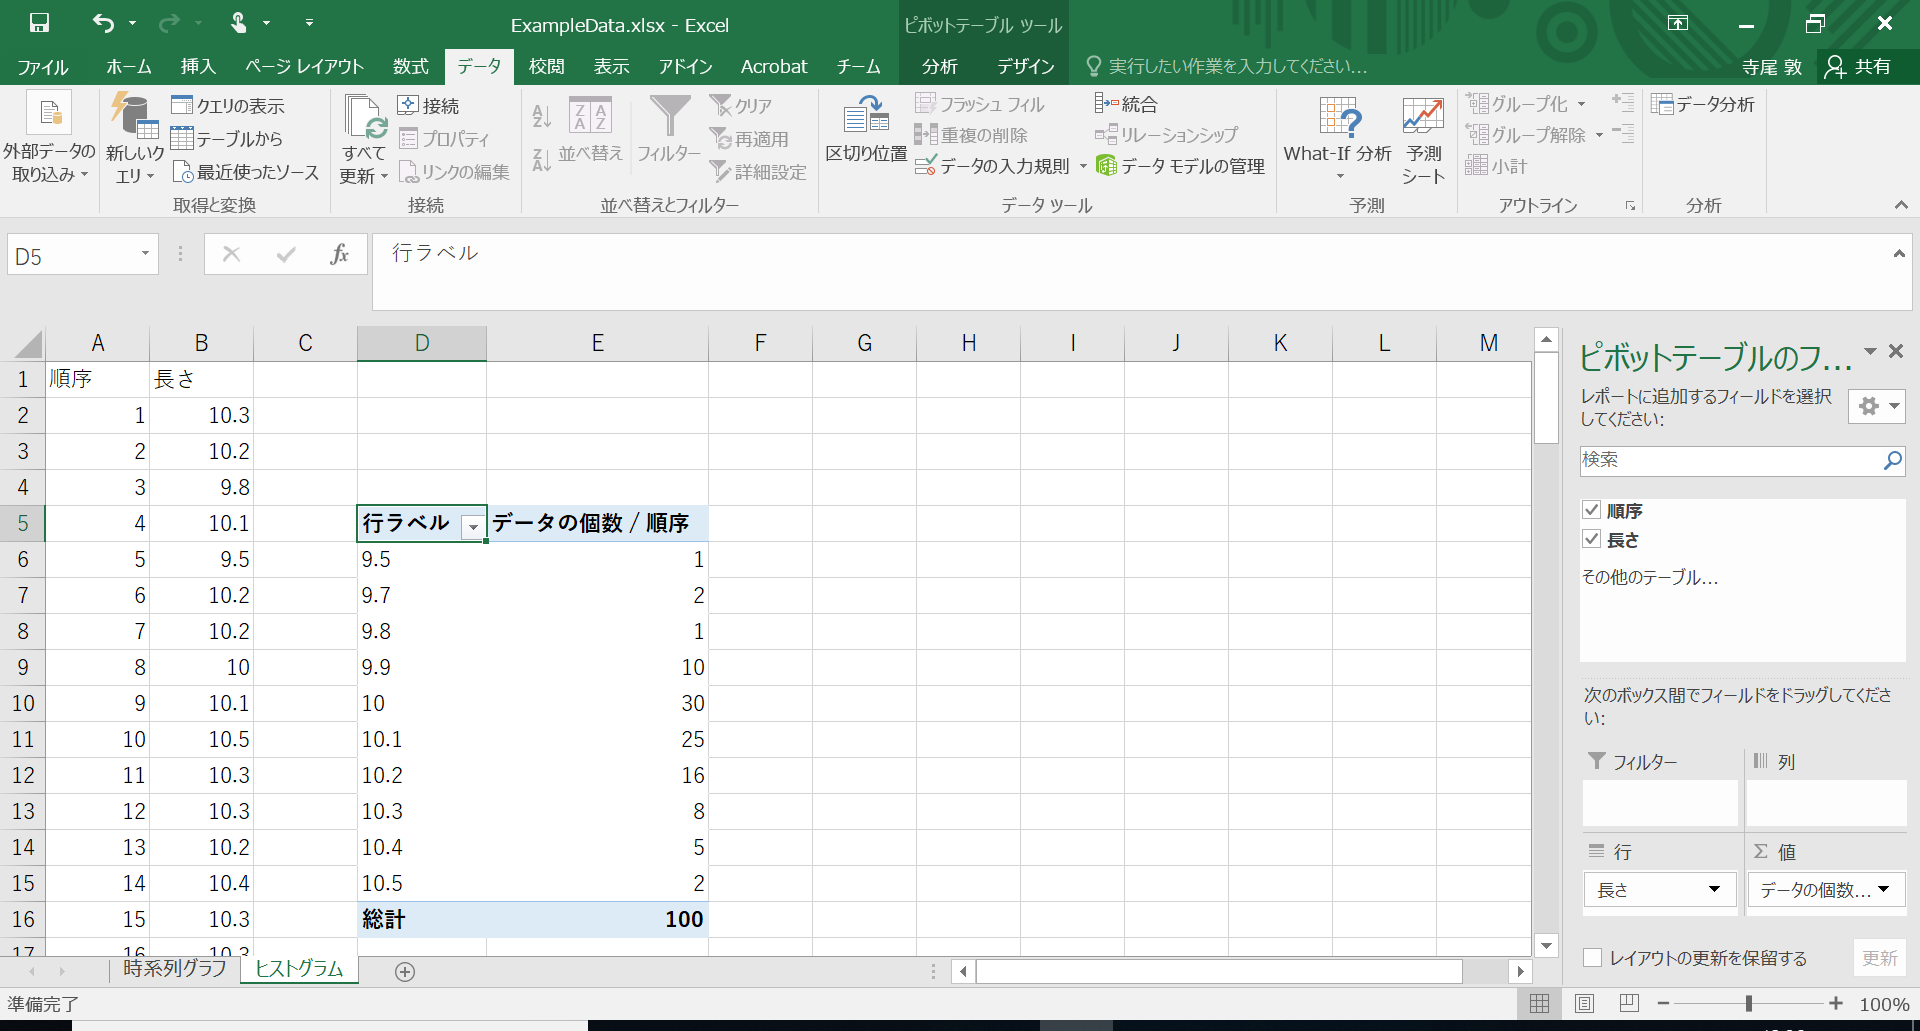Click フラッシュ フィル icon
Viewport: 1920px width, 1031px height.
point(925,103)
